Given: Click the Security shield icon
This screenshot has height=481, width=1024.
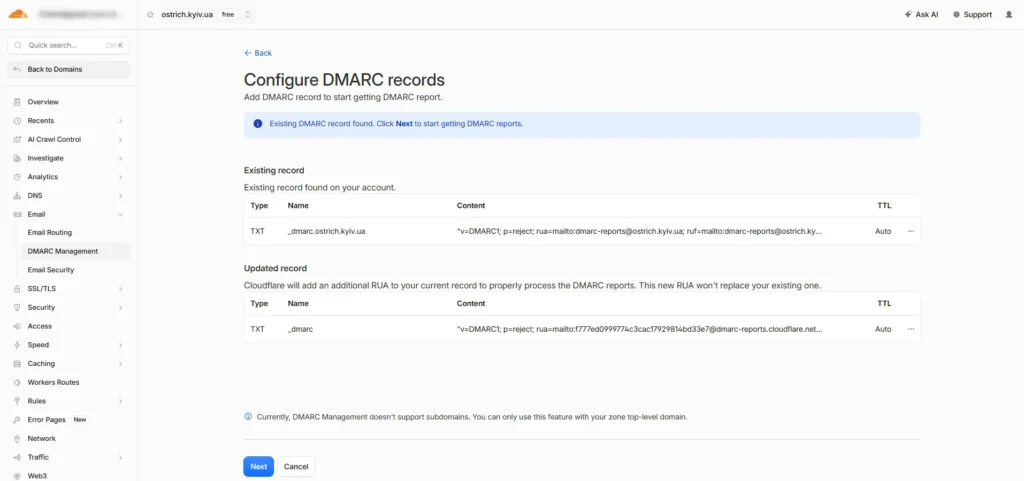Looking at the screenshot, I should click(x=17, y=307).
